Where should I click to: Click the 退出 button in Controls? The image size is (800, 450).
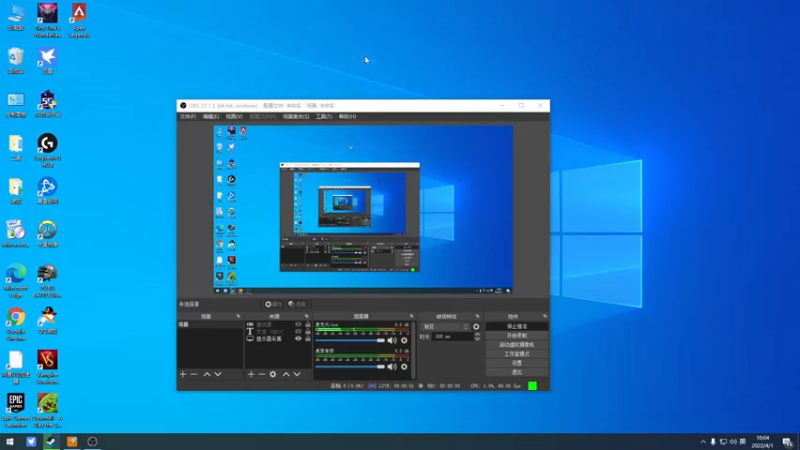point(517,372)
